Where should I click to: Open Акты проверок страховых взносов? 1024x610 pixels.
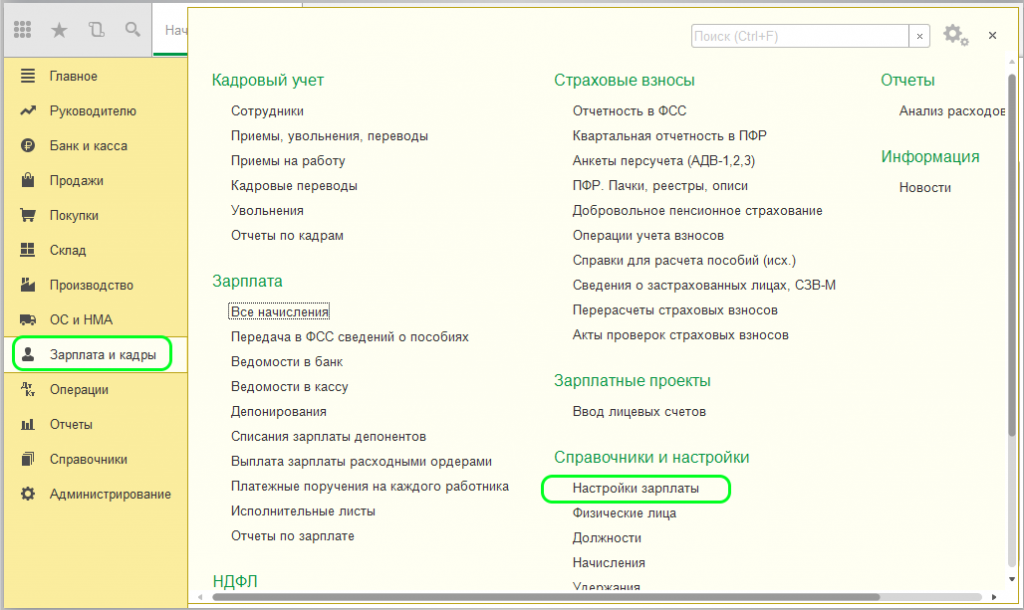tap(680, 334)
